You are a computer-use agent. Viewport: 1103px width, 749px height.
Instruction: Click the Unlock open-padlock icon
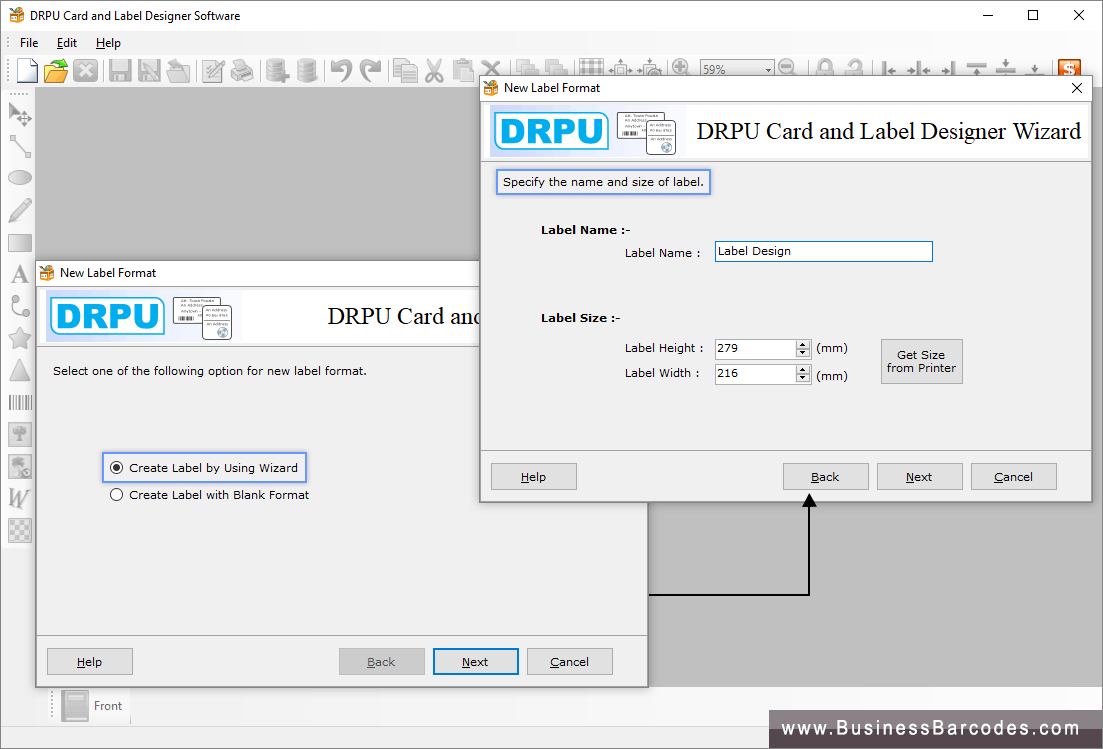(853, 68)
